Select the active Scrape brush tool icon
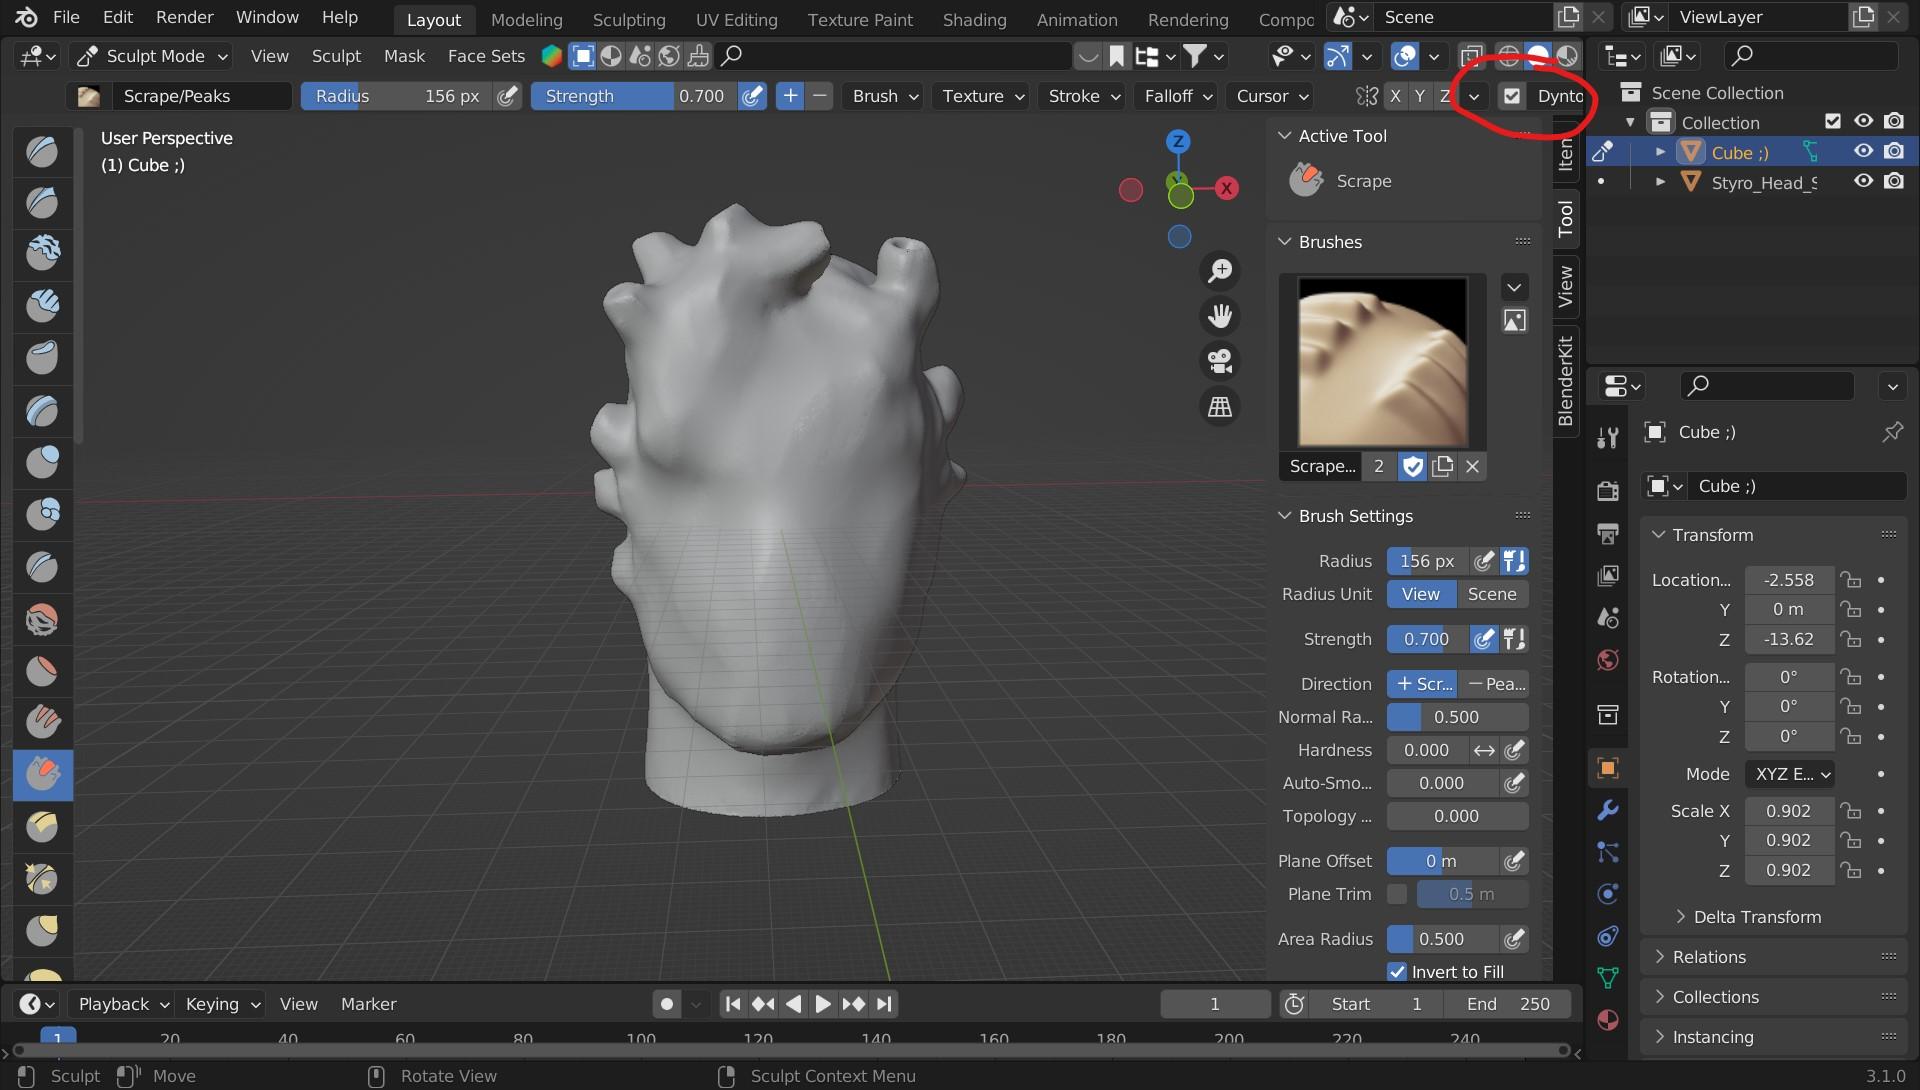 [42, 774]
